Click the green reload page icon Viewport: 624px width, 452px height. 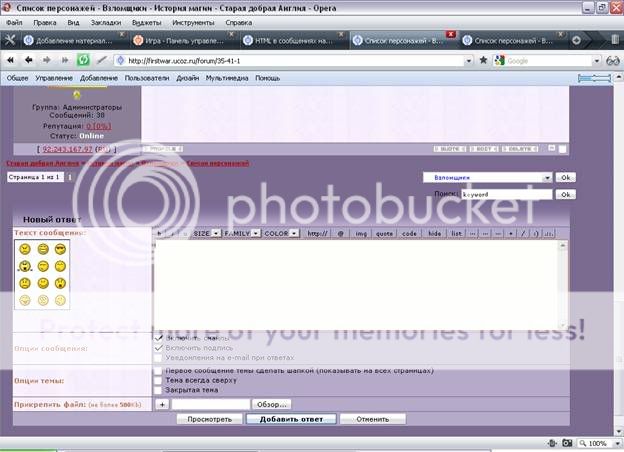coord(84,60)
